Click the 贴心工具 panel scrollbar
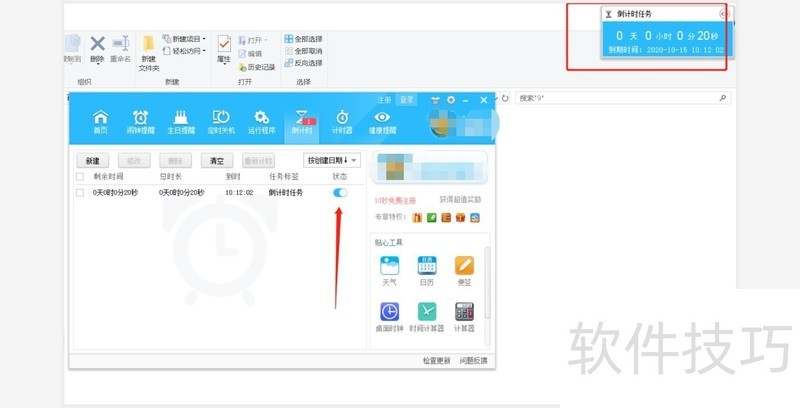The height and width of the screenshot is (408, 800). [x=487, y=283]
